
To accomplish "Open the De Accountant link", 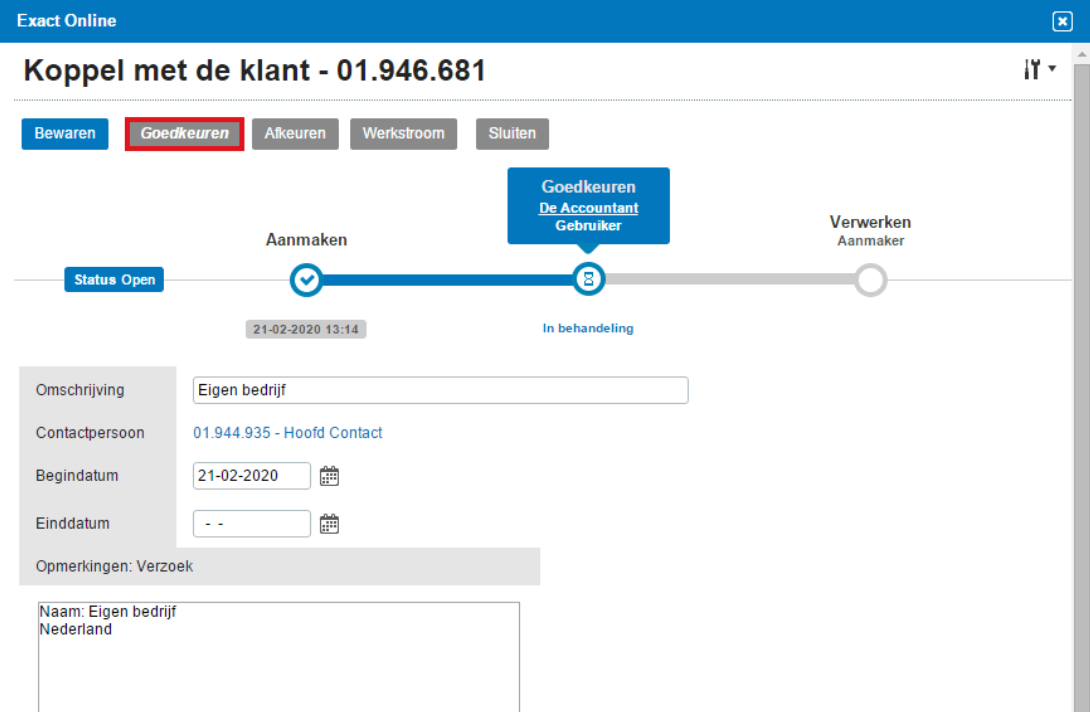I will tap(588, 208).
